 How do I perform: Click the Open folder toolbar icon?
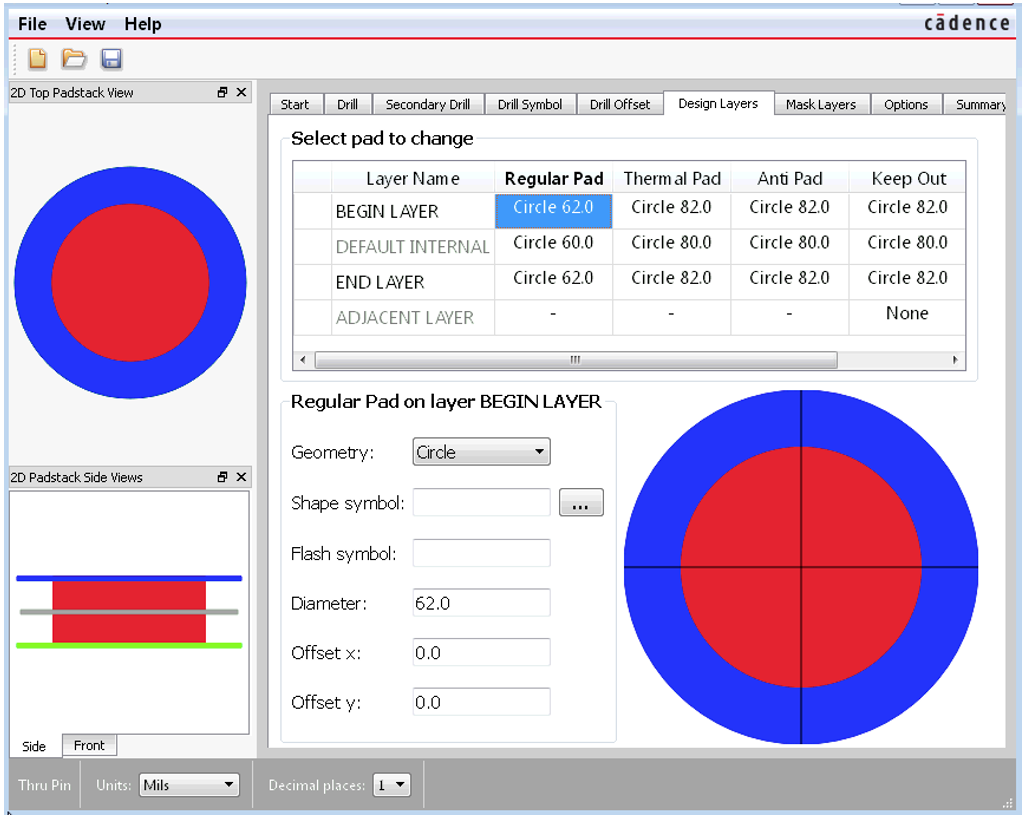74,59
